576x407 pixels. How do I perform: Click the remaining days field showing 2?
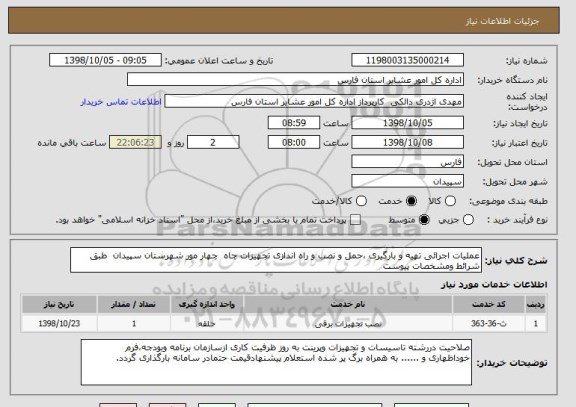tap(213, 142)
